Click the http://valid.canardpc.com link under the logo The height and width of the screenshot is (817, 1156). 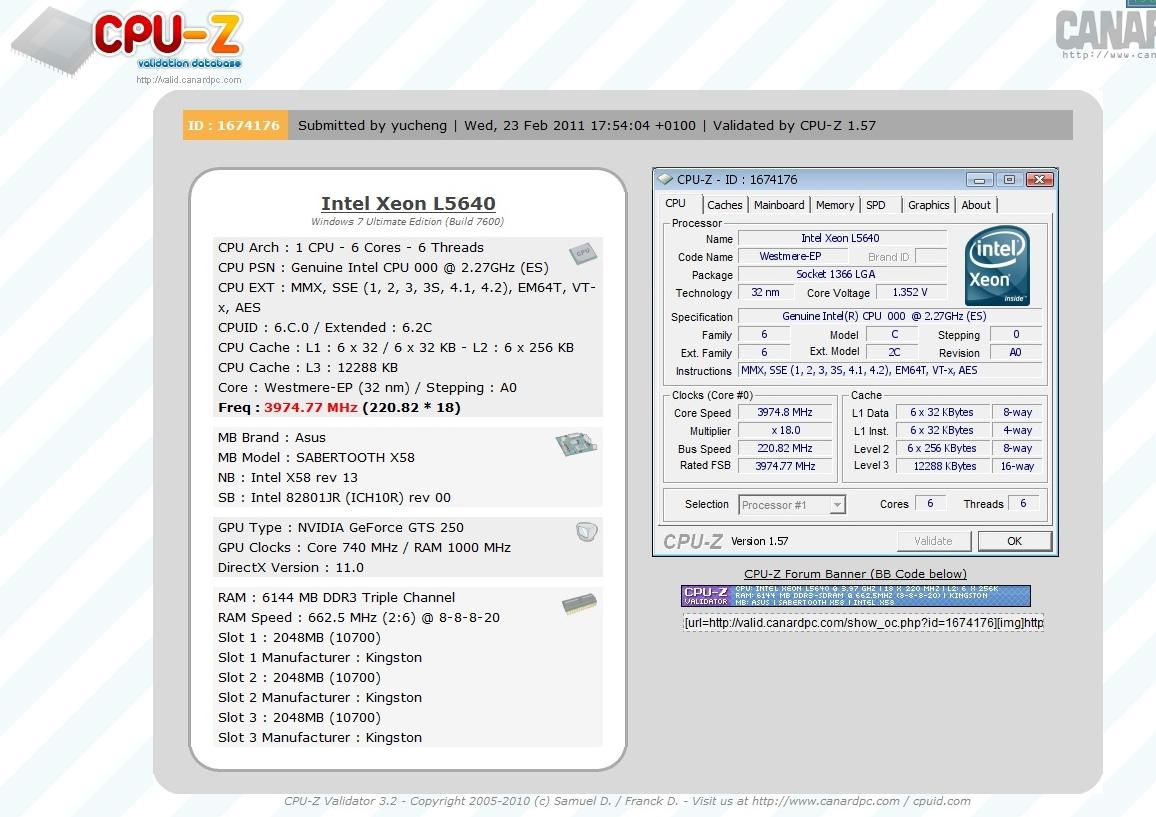tap(189, 80)
